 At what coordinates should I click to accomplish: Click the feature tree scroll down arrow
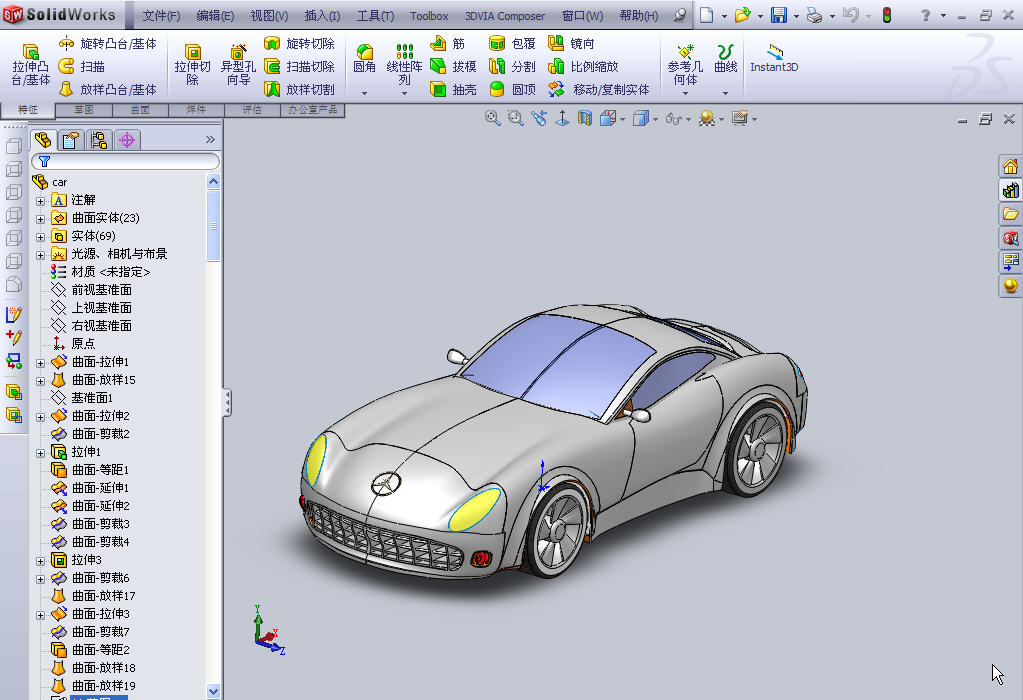tap(213, 691)
